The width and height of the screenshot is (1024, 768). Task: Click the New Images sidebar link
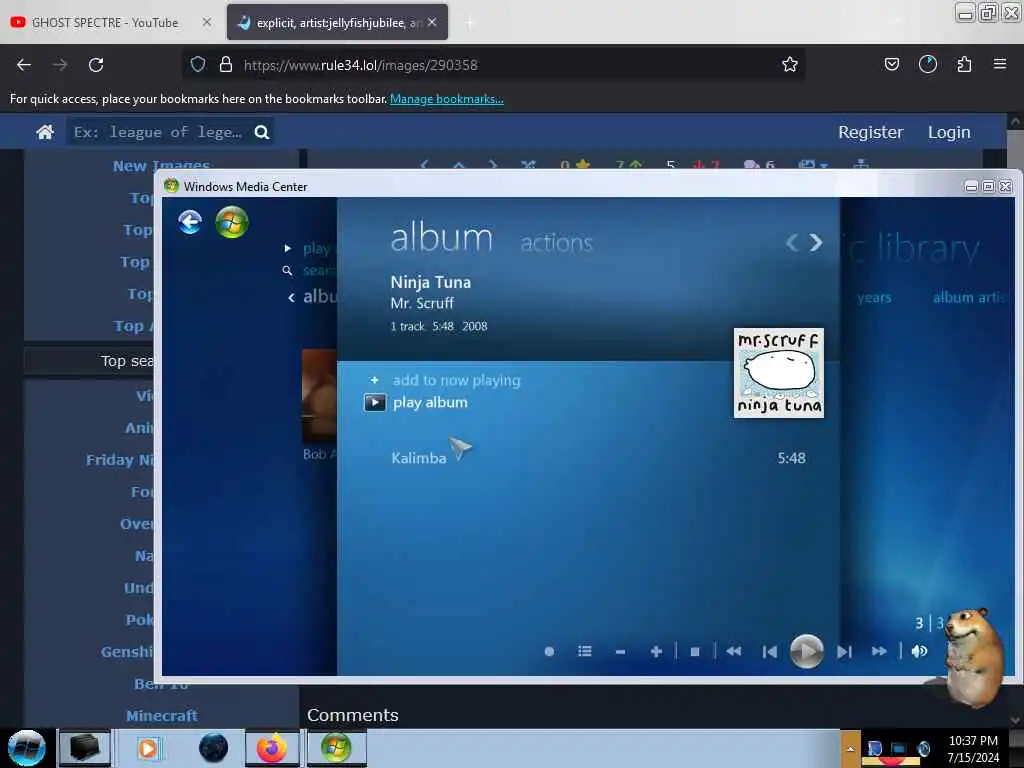pyautogui.click(x=161, y=165)
